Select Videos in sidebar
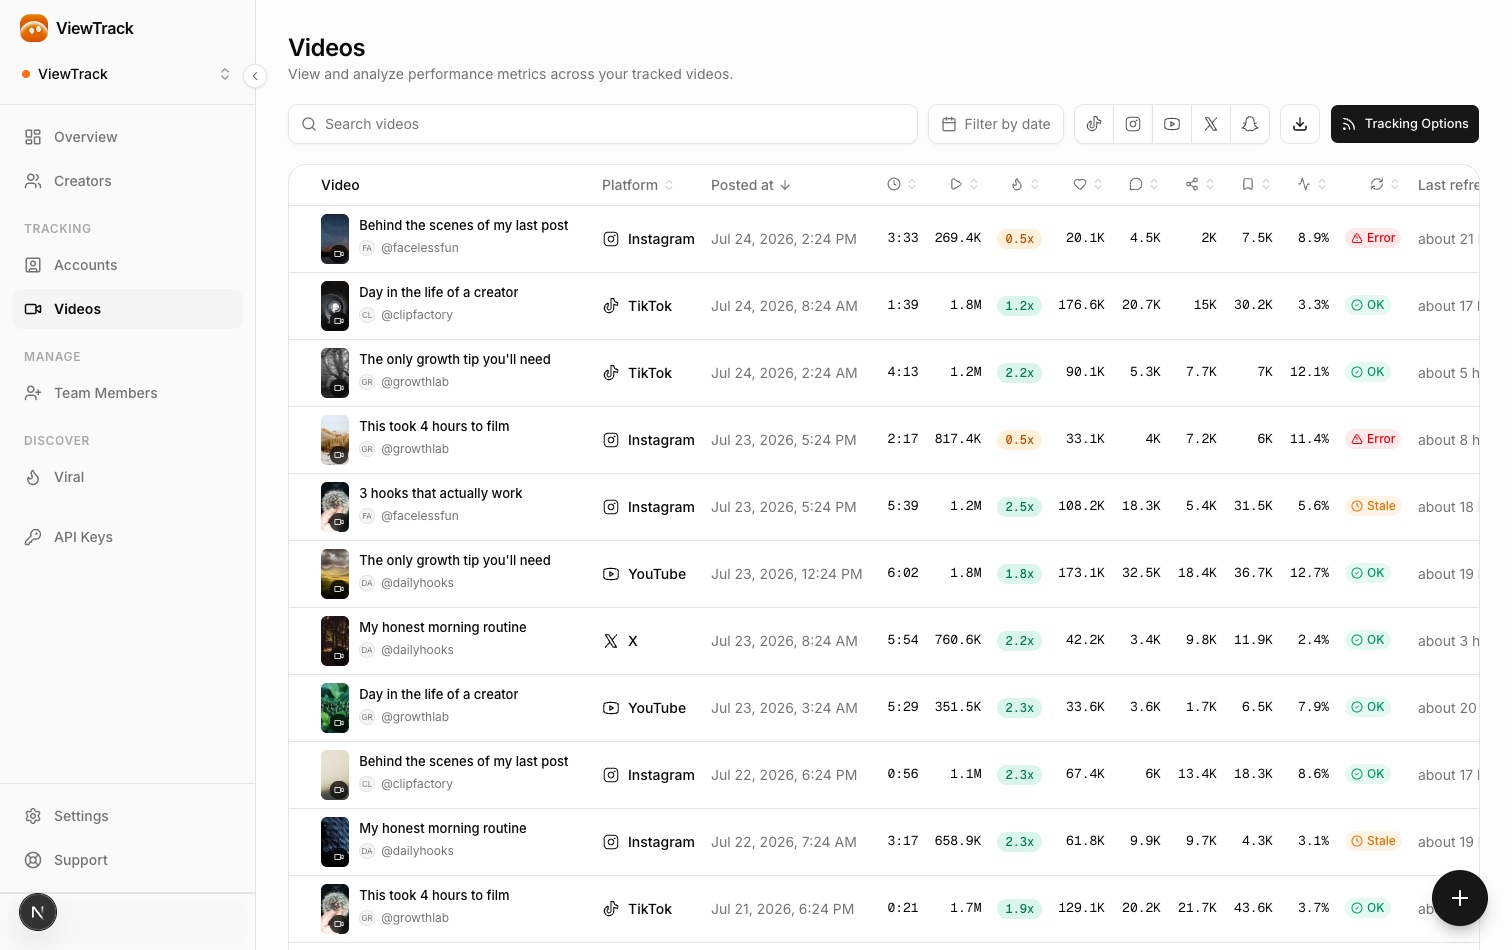The image size is (1512, 950). tap(127, 309)
